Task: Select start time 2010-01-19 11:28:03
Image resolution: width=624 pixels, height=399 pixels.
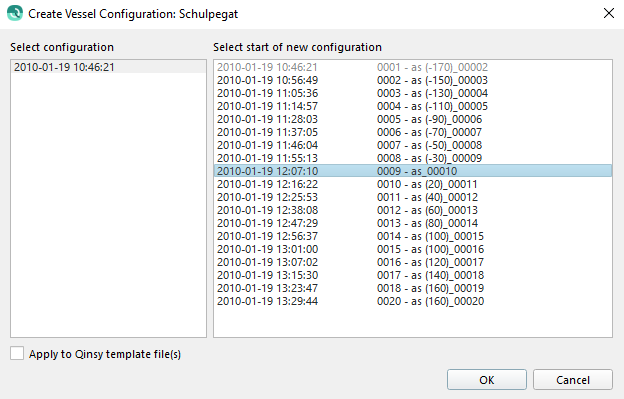Action: pyautogui.click(x=413, y=119)
